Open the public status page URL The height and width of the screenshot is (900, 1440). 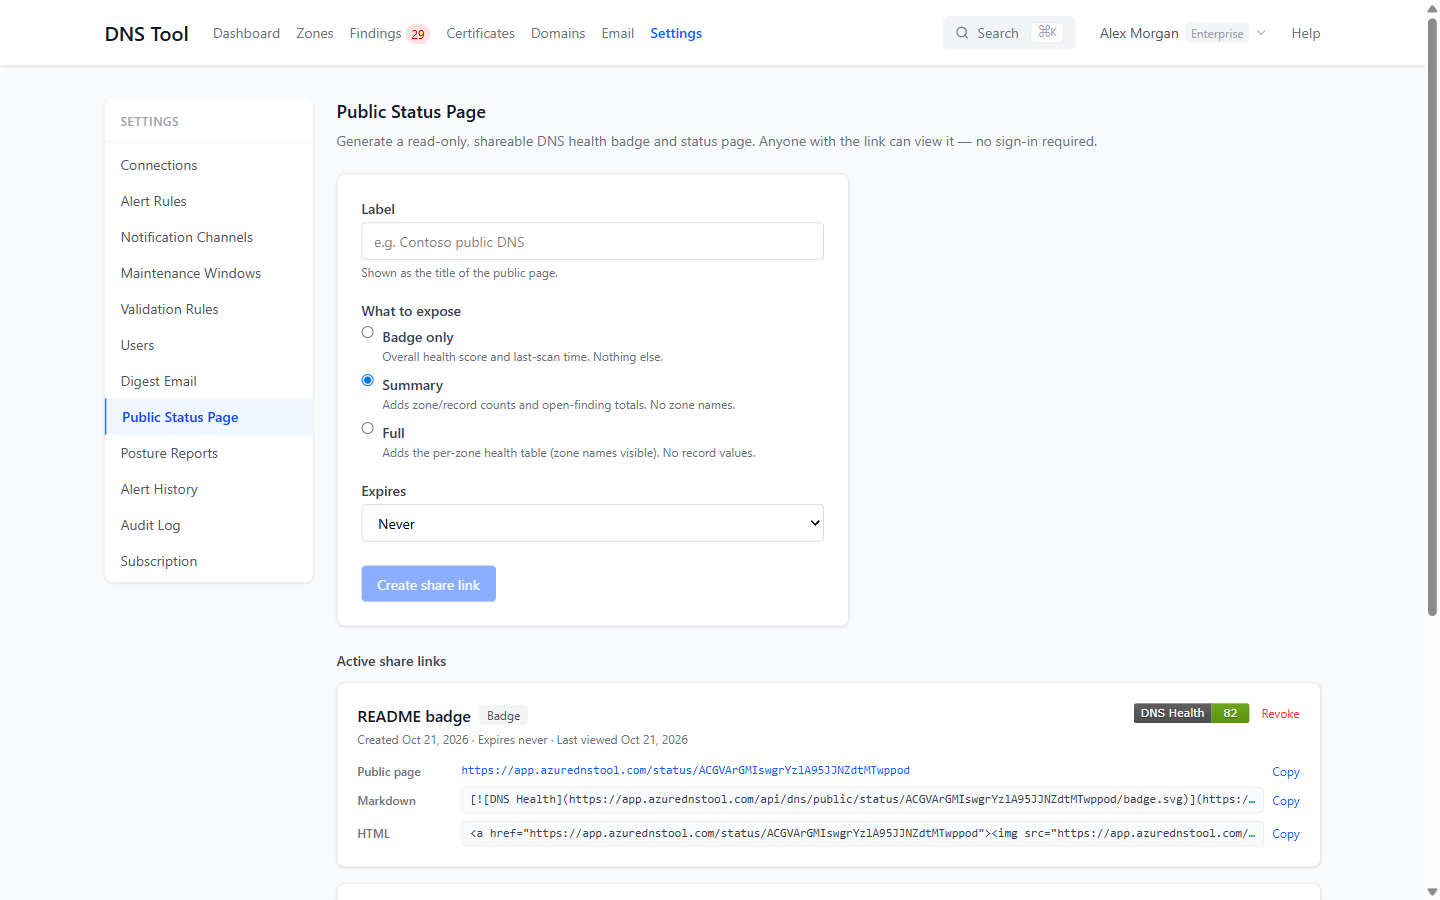[685, 770]
